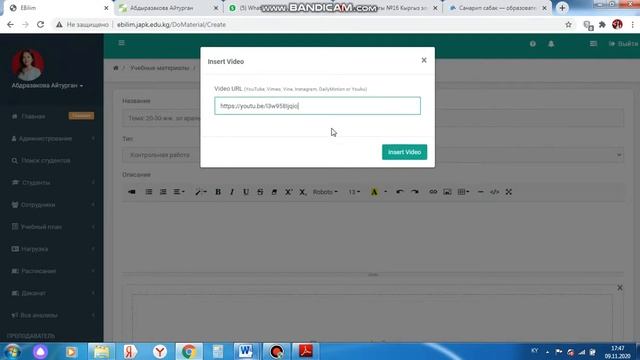The image size is (640, 360).
Task: Switch to Санарип сабак browser tab
Action: click(x=497, y=8)
